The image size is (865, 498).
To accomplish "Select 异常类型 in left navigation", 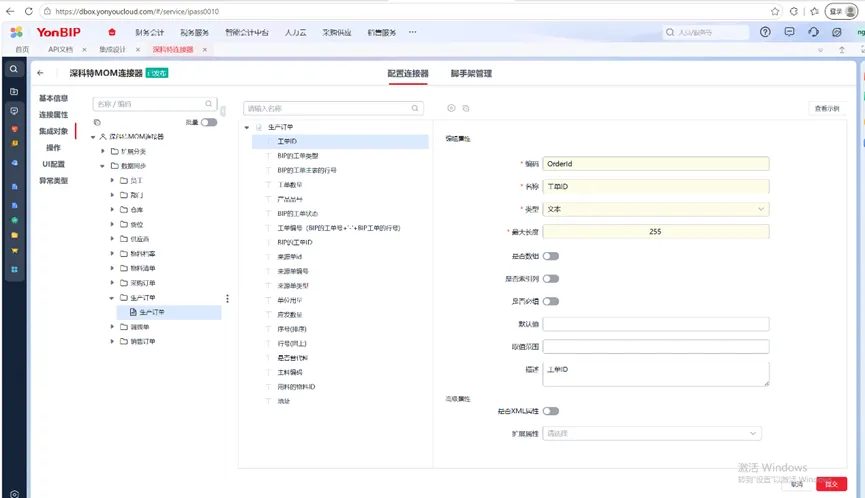I will tap(54, 181).
